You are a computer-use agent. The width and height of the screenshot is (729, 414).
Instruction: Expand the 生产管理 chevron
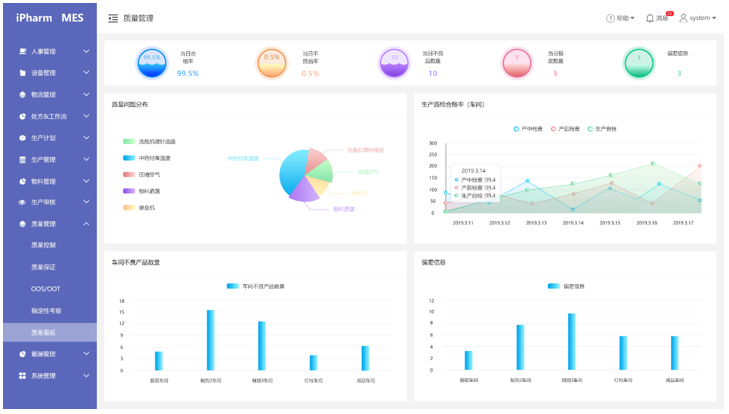(x=86, y=160)
